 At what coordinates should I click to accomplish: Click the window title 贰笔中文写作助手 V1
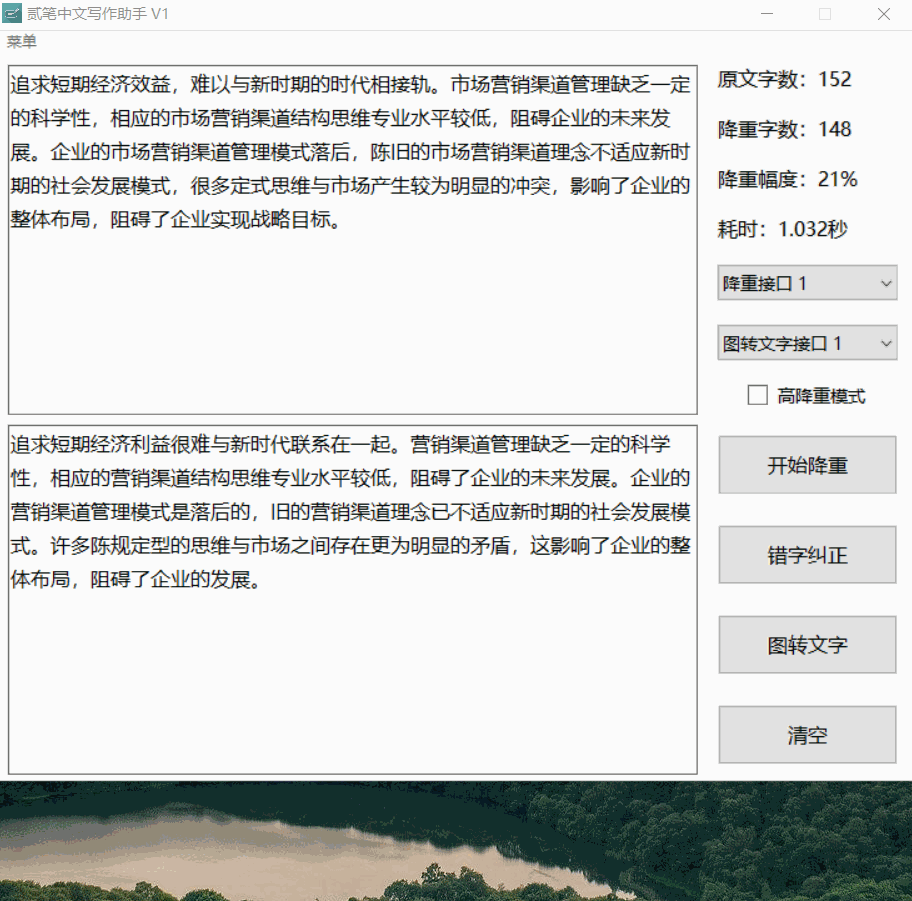(x=98, y=14)
